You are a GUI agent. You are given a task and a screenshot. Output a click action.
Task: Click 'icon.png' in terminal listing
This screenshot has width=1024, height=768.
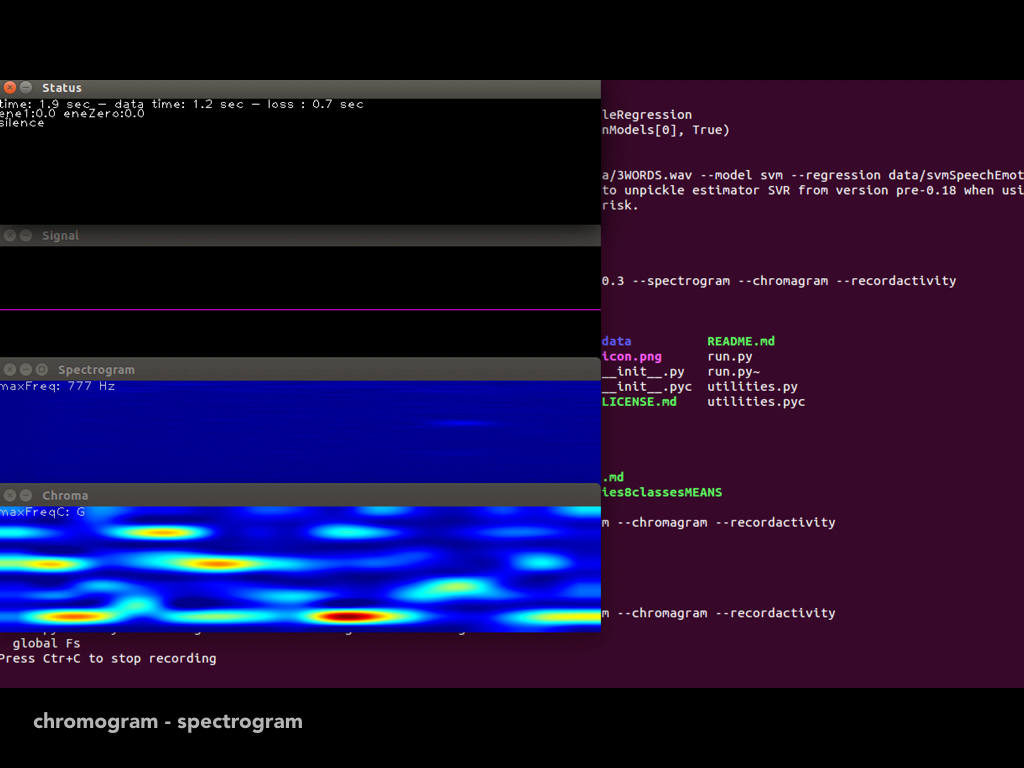tap(632, 357)
